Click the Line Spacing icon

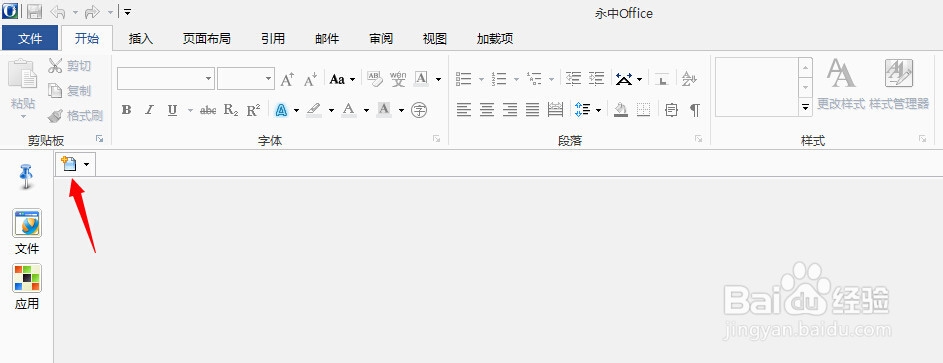pos(582,109)
